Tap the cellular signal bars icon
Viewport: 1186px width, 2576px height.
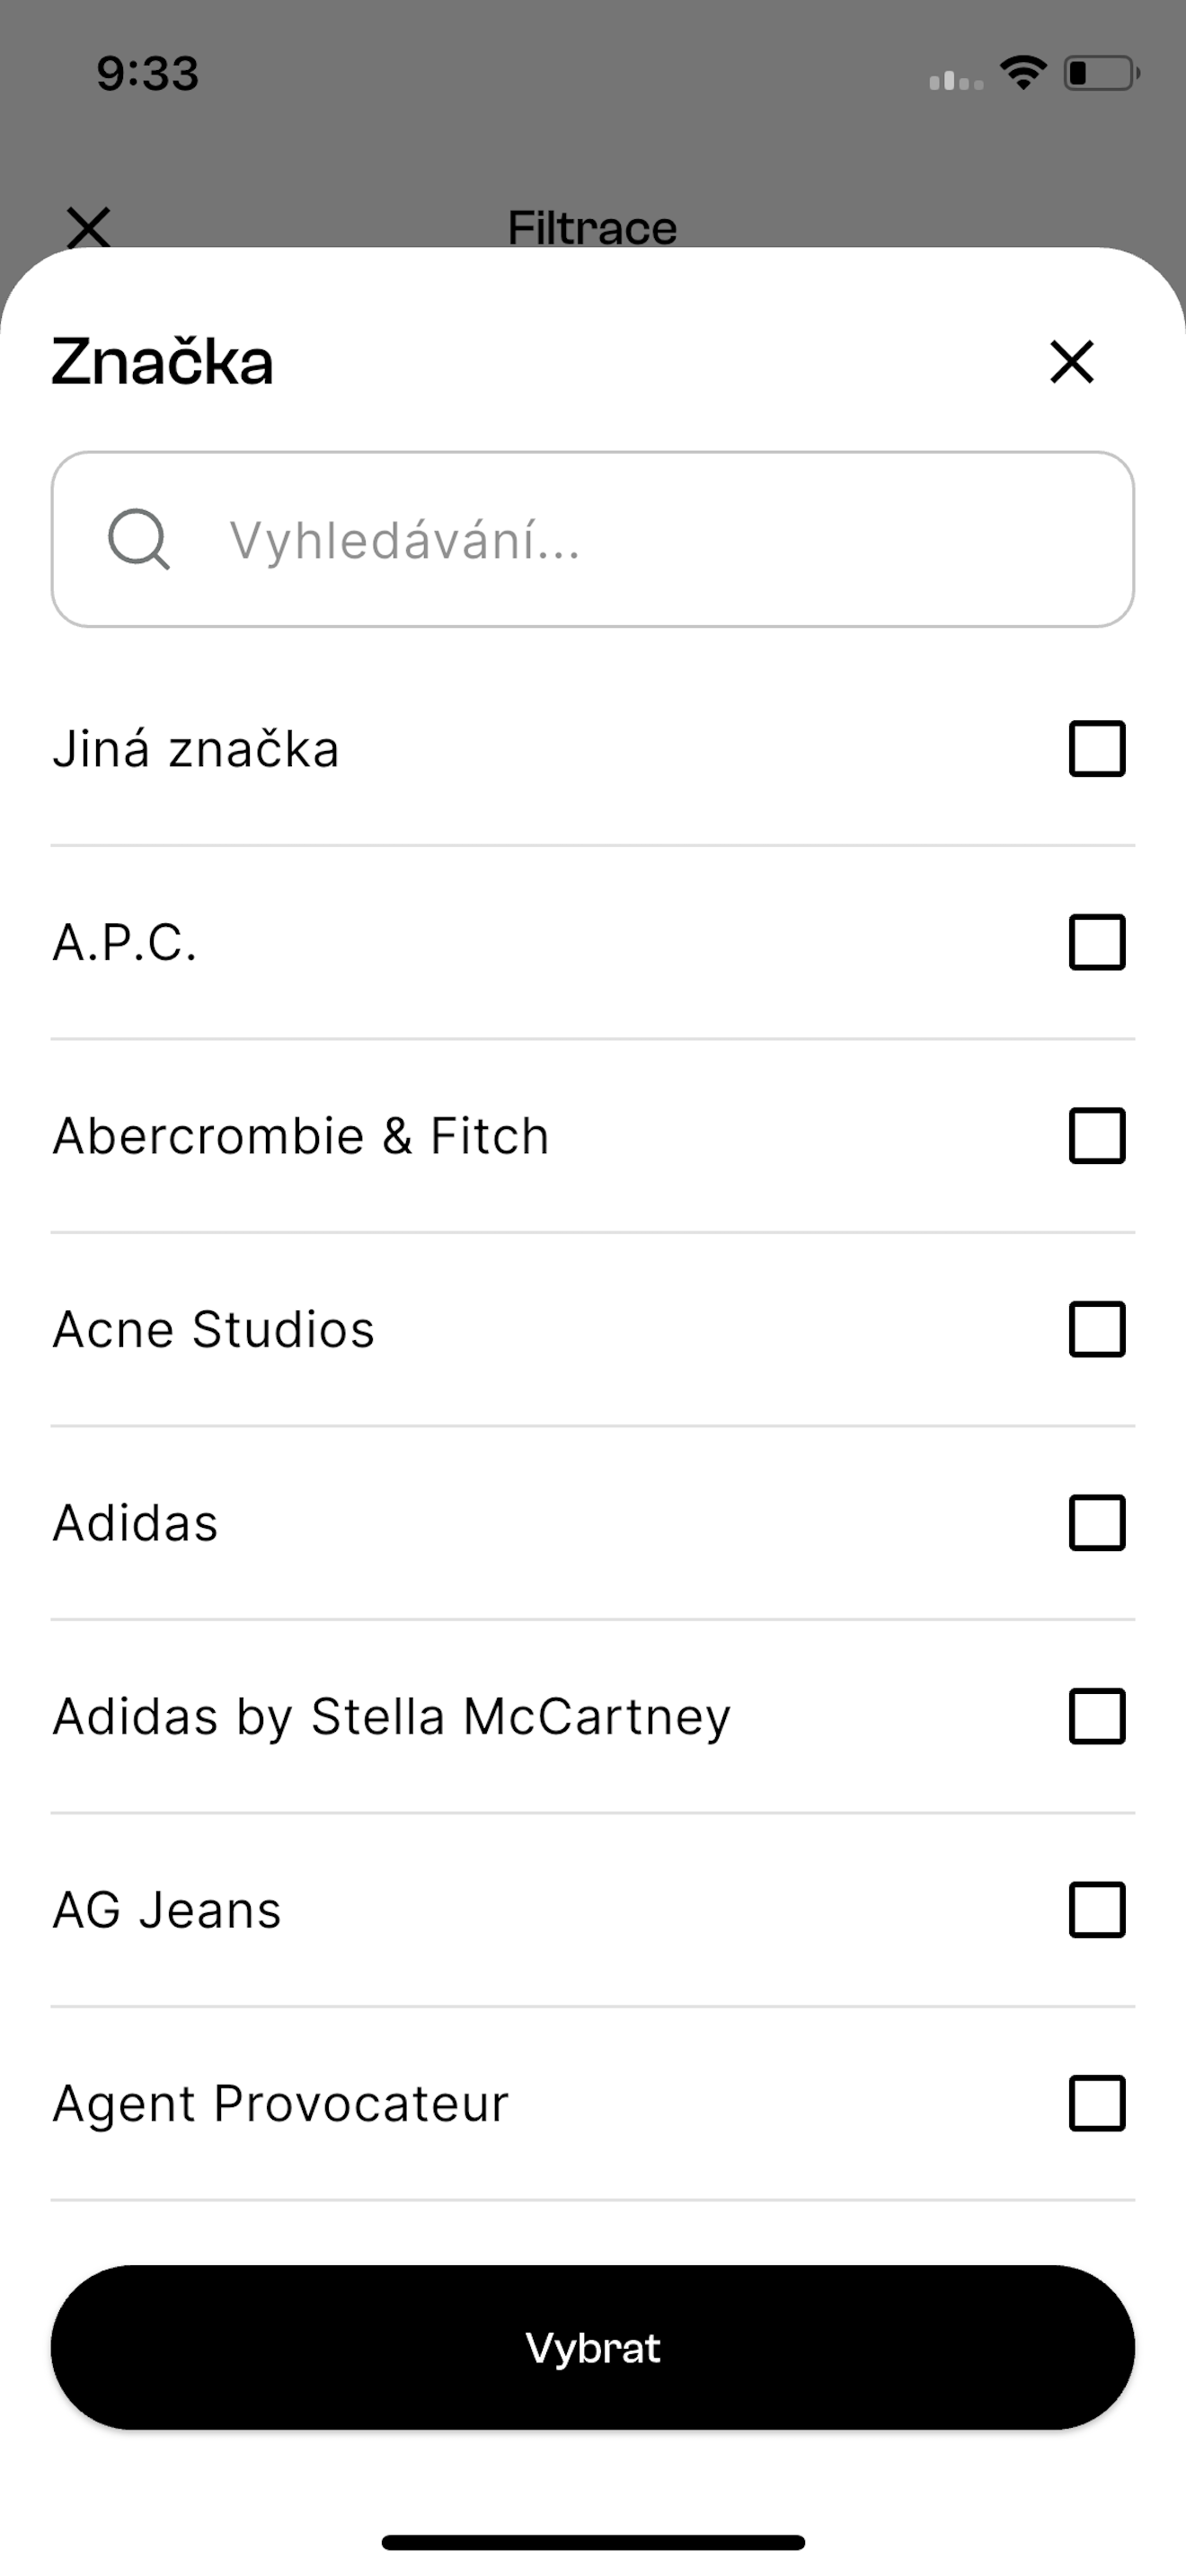956,80
